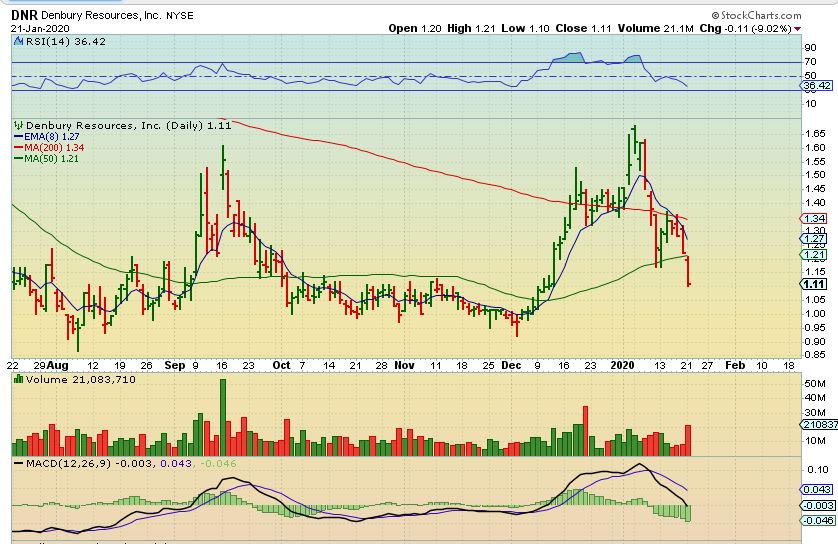The width and height of the screenshot is (838, 544).
Task: Click the Dec label on the date axis
Action: point(511,365)
